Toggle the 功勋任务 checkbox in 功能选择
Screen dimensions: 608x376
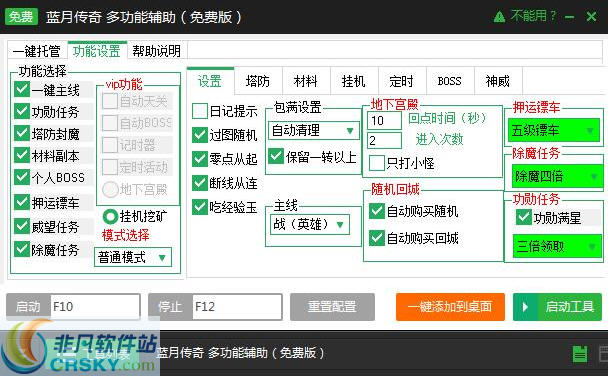click(x=22, y=111)
